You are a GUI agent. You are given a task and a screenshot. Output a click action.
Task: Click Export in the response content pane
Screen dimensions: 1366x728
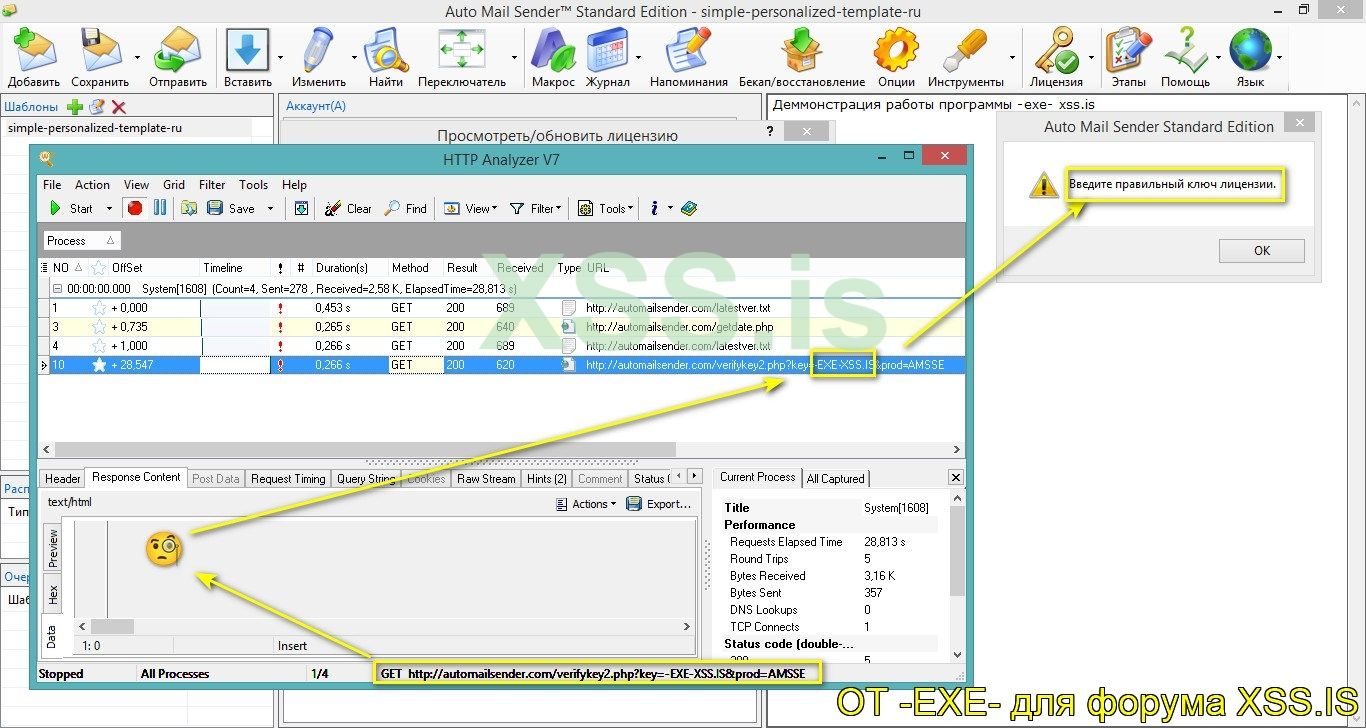pos(660,504)
